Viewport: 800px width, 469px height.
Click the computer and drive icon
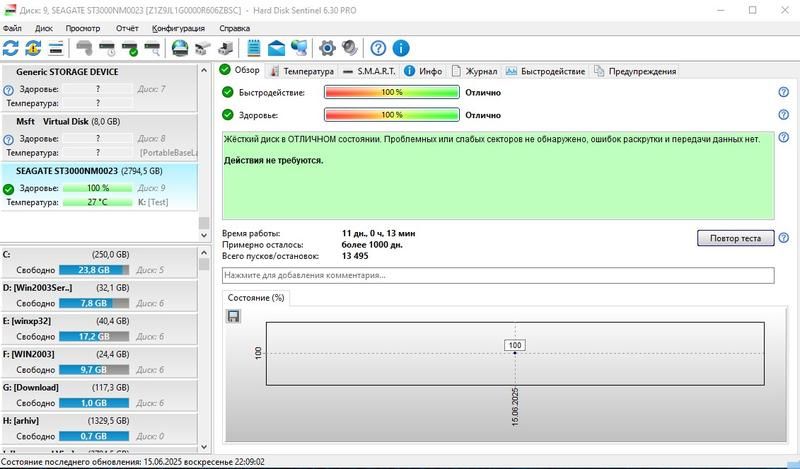[x=225, y=48]
